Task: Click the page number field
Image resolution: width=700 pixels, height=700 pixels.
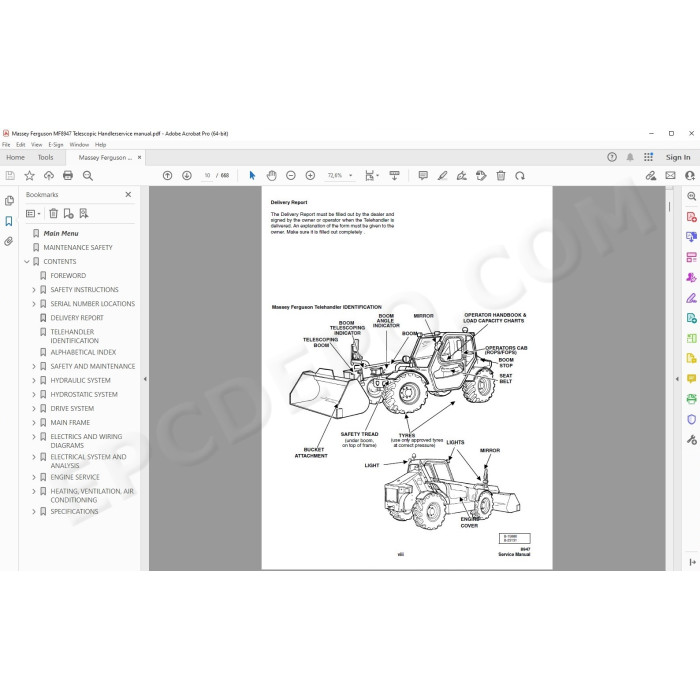Action: (x=207, y=175)
